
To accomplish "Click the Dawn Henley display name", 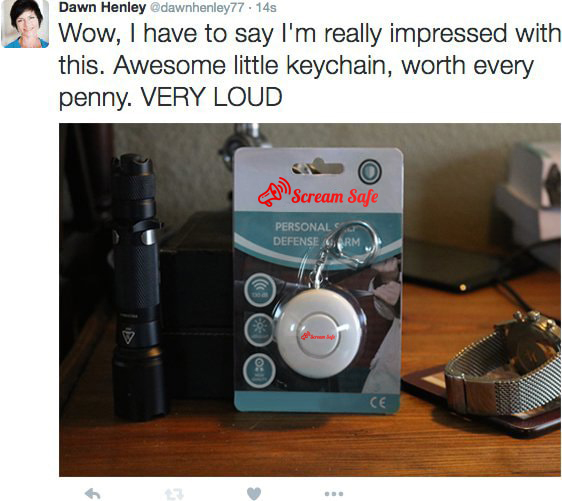I will [102, 7].
